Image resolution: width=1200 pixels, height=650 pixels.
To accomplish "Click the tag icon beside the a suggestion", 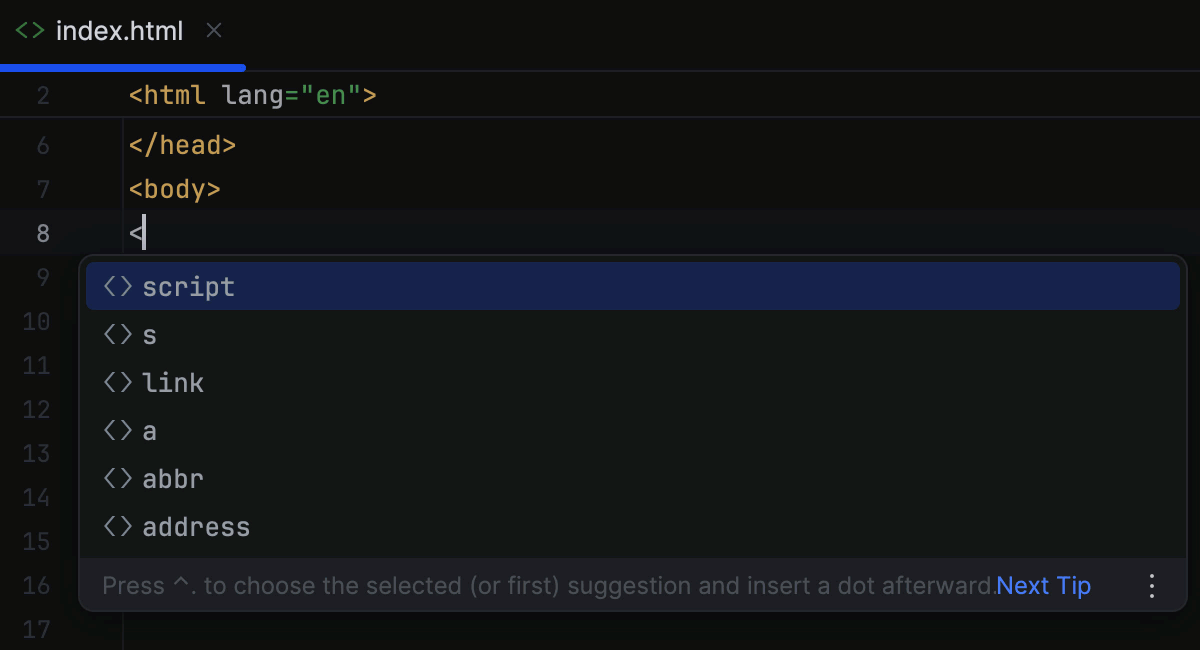I will tap(116, 430).
